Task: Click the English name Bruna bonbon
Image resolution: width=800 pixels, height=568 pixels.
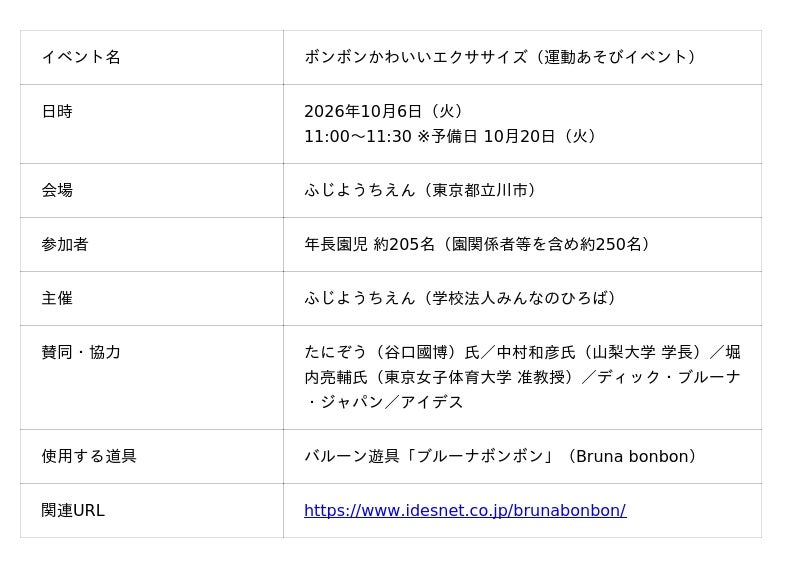Action: tap(632, 456)
